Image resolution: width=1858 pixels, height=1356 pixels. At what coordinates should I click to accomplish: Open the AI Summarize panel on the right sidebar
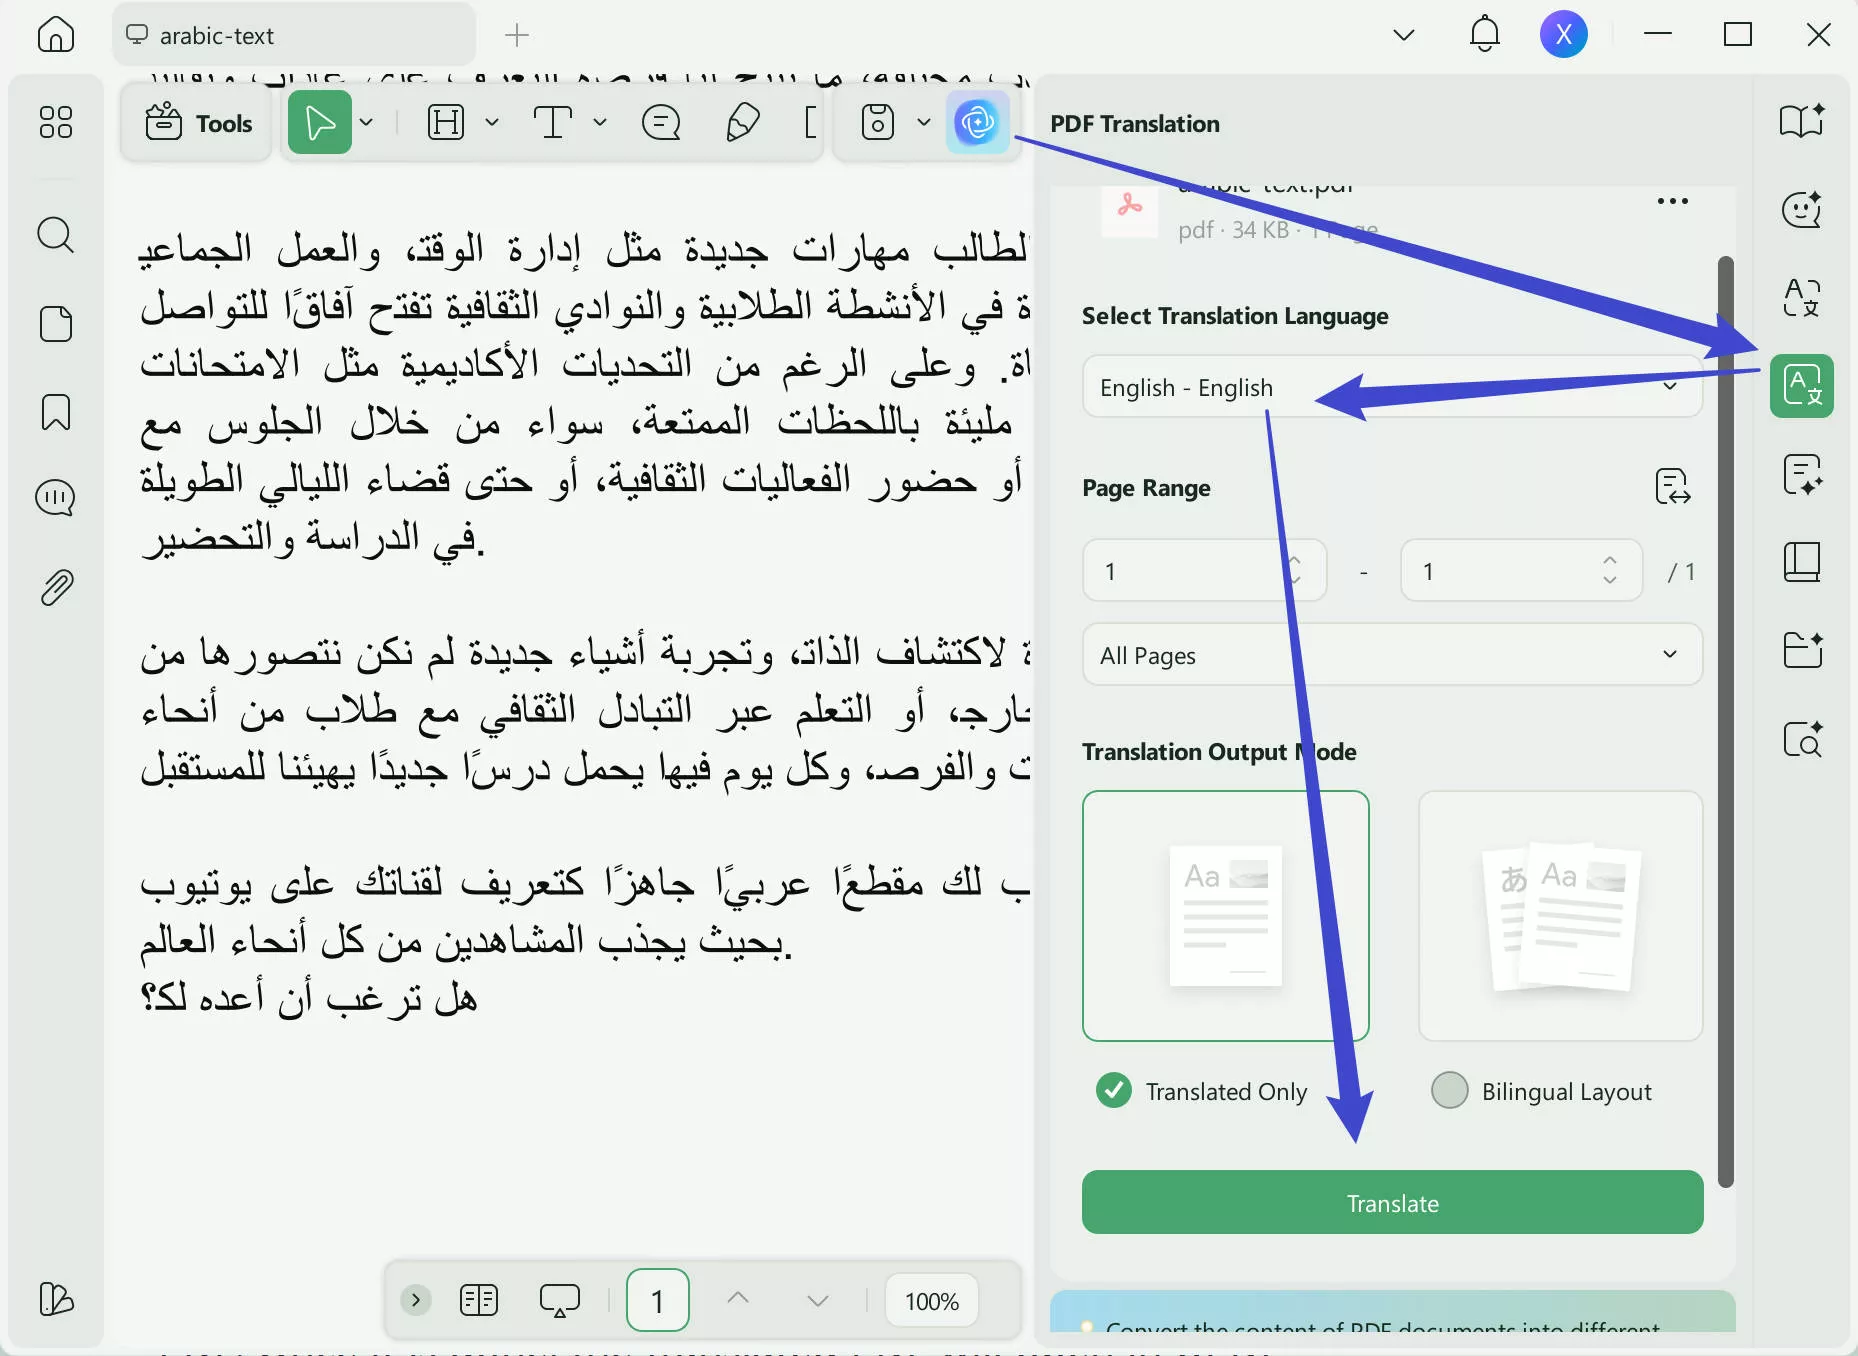tap(1801, 475)
